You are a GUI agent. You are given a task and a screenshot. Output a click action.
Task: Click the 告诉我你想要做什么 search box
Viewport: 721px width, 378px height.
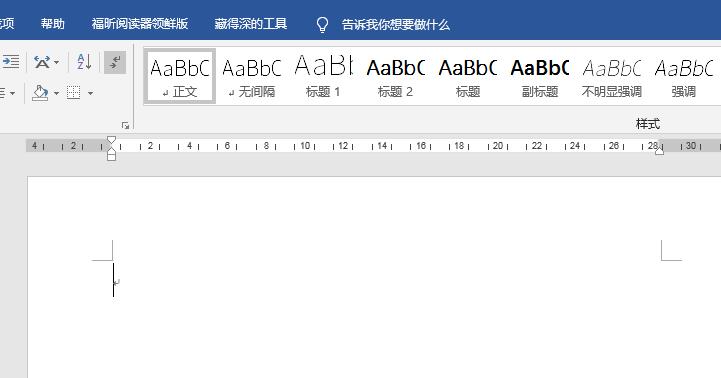(395, 25)
